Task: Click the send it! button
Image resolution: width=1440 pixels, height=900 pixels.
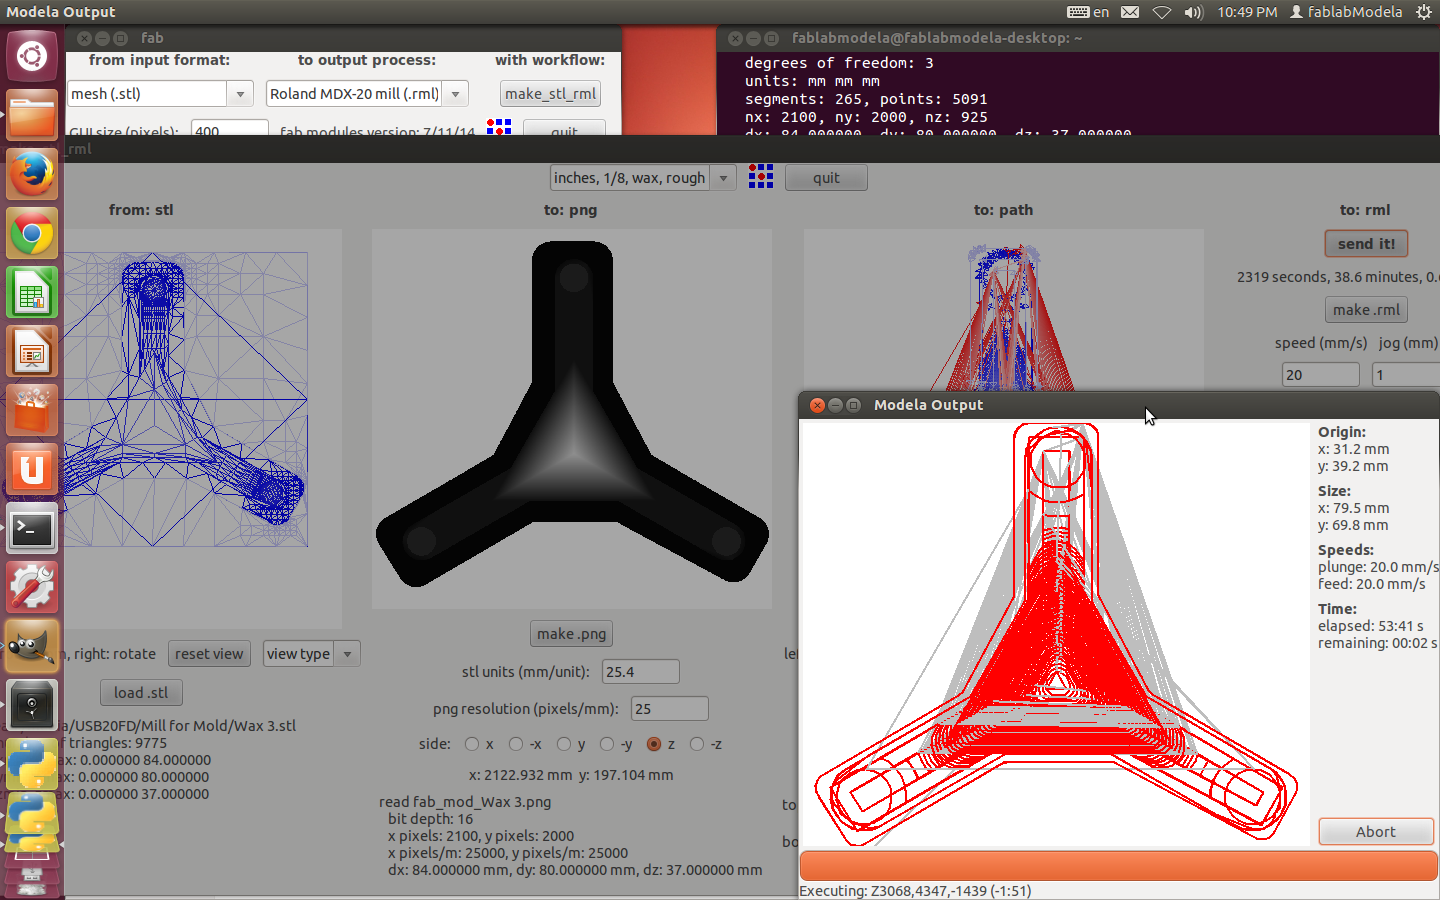Action: tap(1366, 244)
